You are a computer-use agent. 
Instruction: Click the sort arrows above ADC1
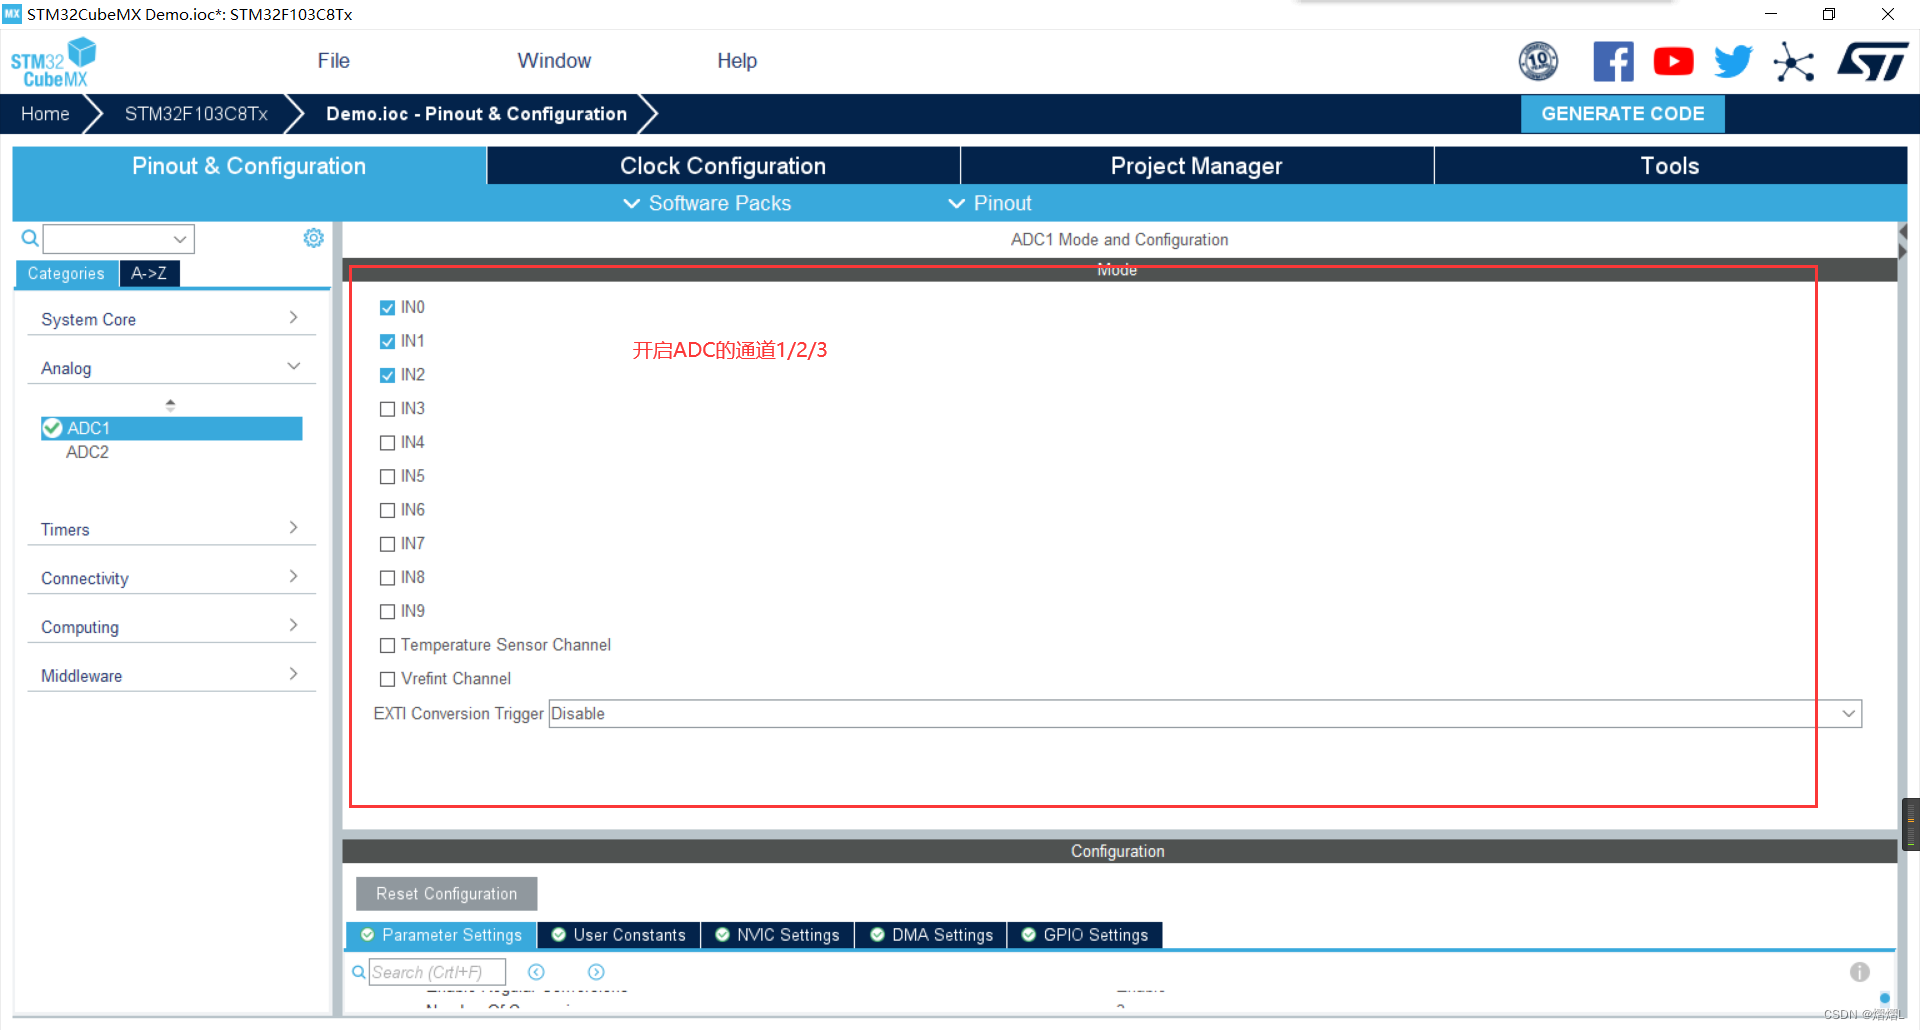170,405
